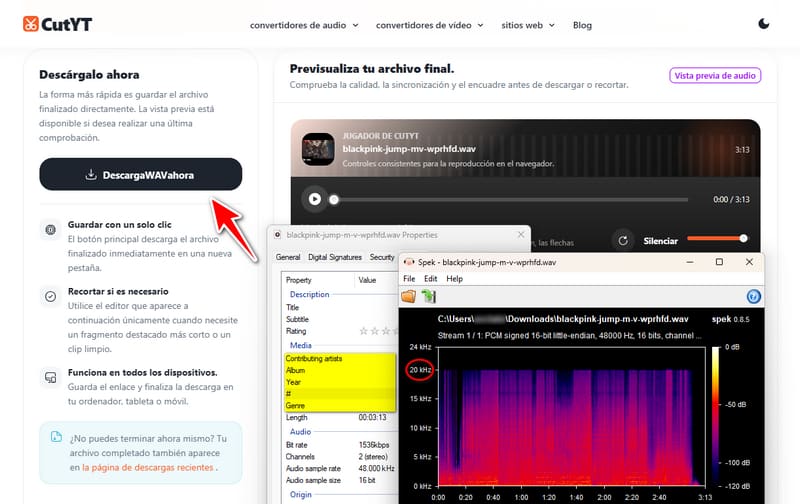The height and width of the screenshot is (504, 800).
Task: Click Vista previa de audio button
Action: click(715, 75)
